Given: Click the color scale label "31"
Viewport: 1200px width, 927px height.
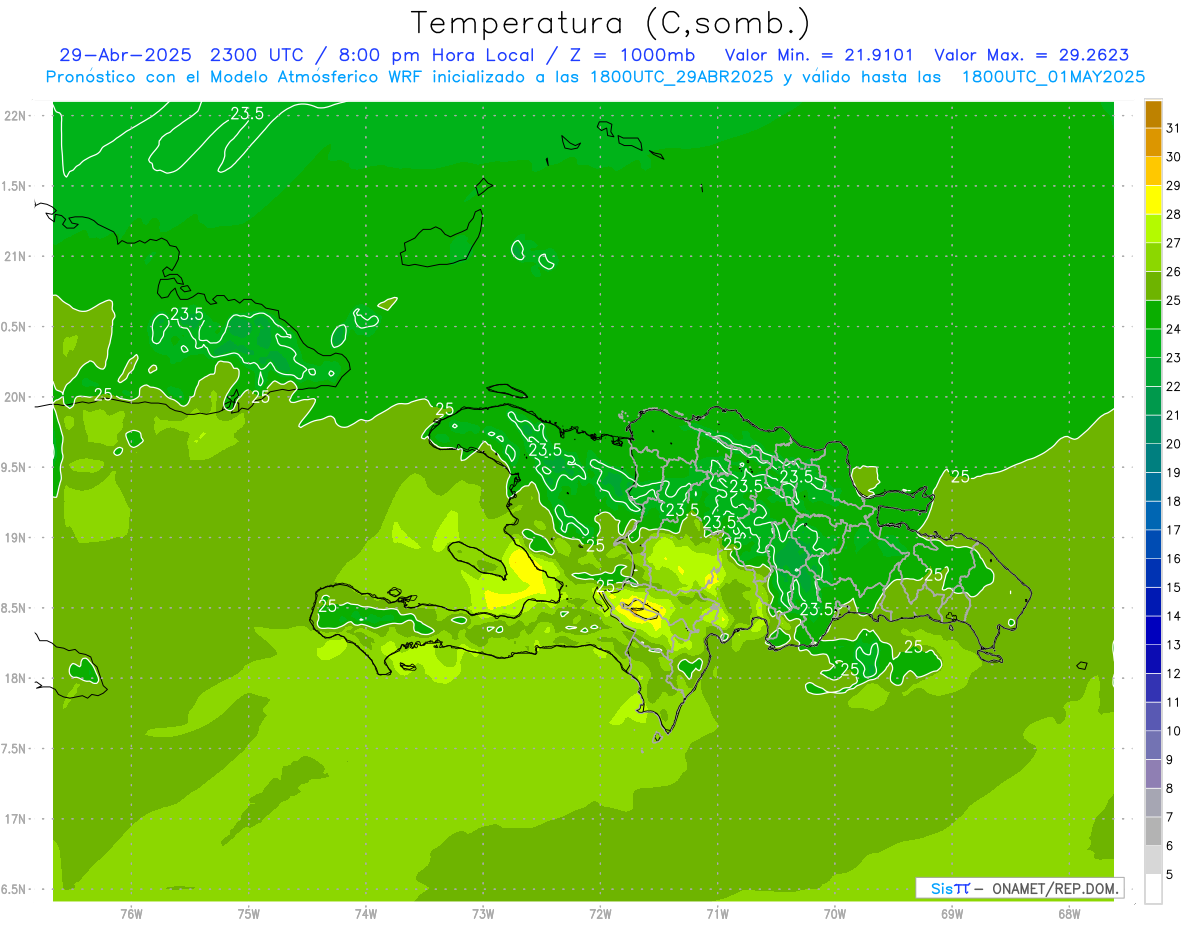Looking at the screenshot, I should click(x=1174, y=128).
